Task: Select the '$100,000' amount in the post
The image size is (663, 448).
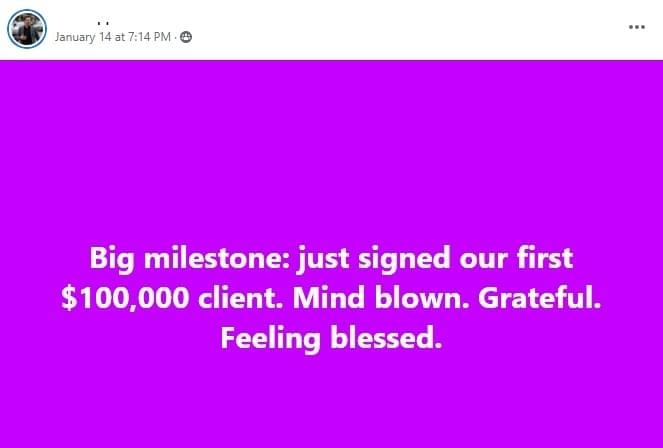Action: tap(125, 298)
